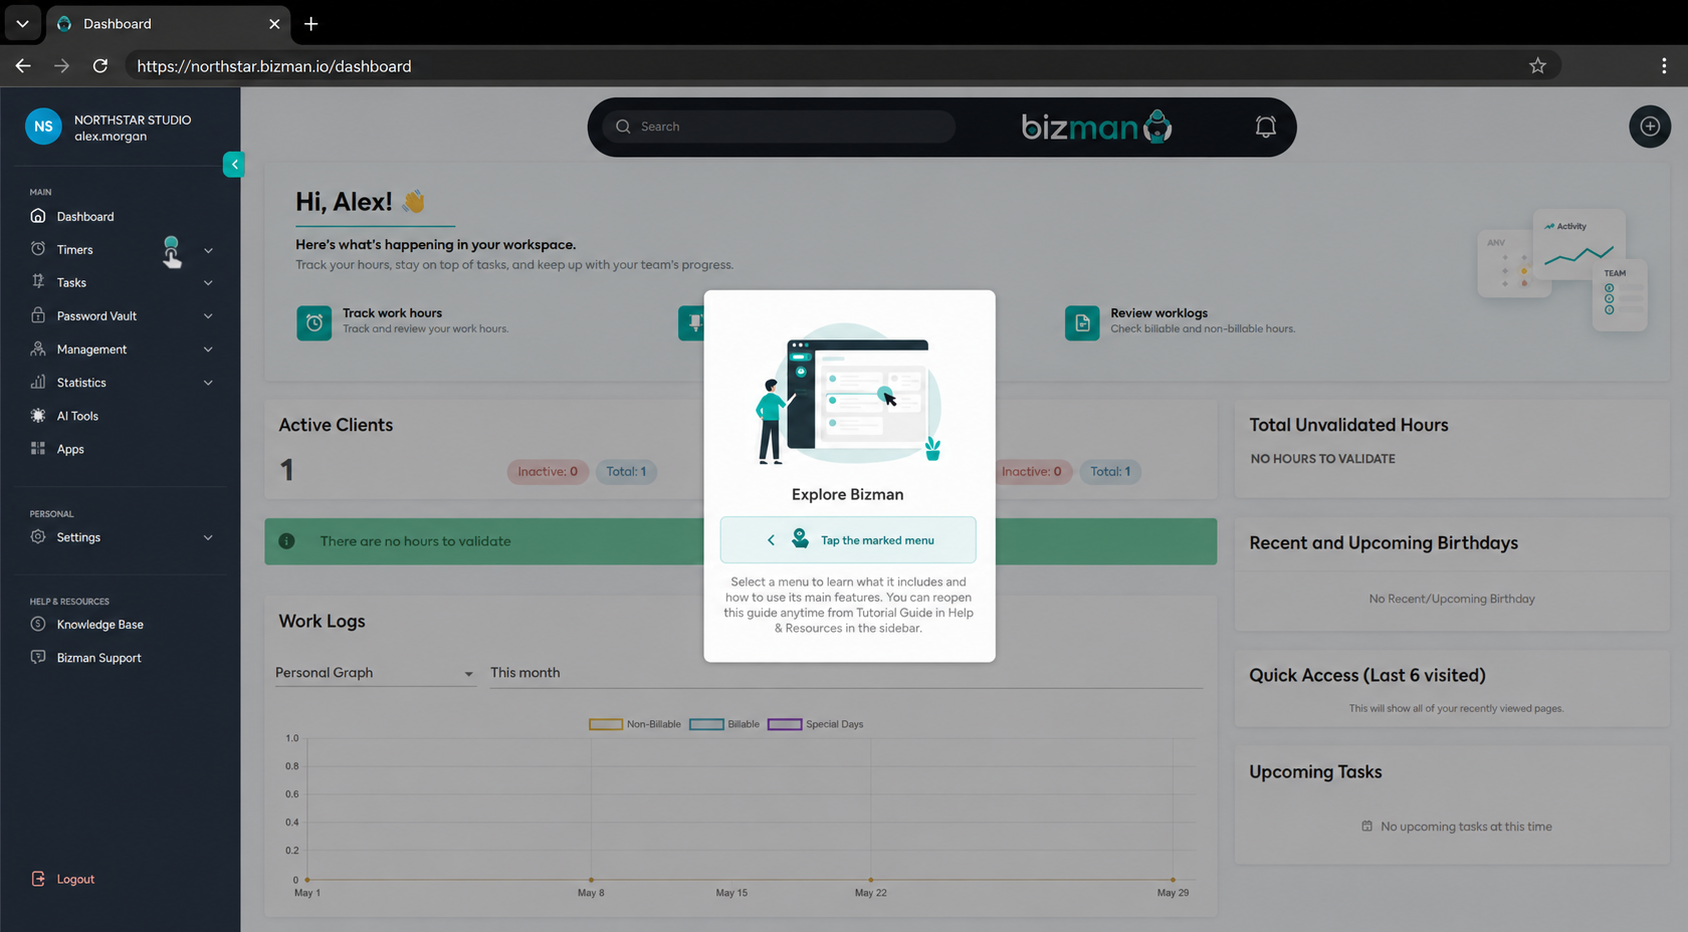This screenshot has width=1688, height=932.
Task: Click the "Active Clients" card title
Action: coord(336,425)
